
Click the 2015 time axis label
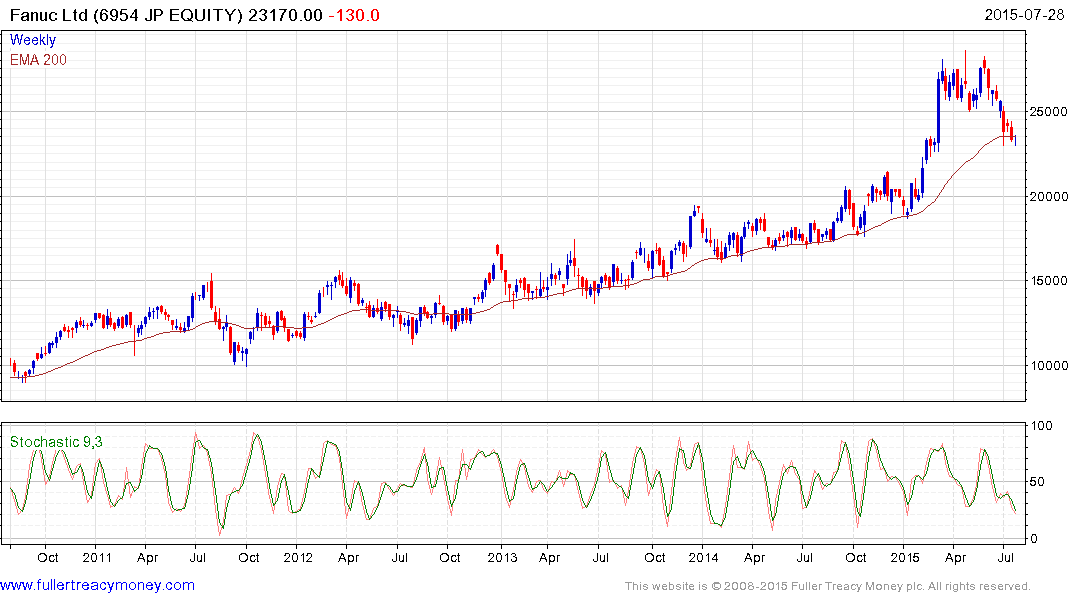tap(905, 557)
